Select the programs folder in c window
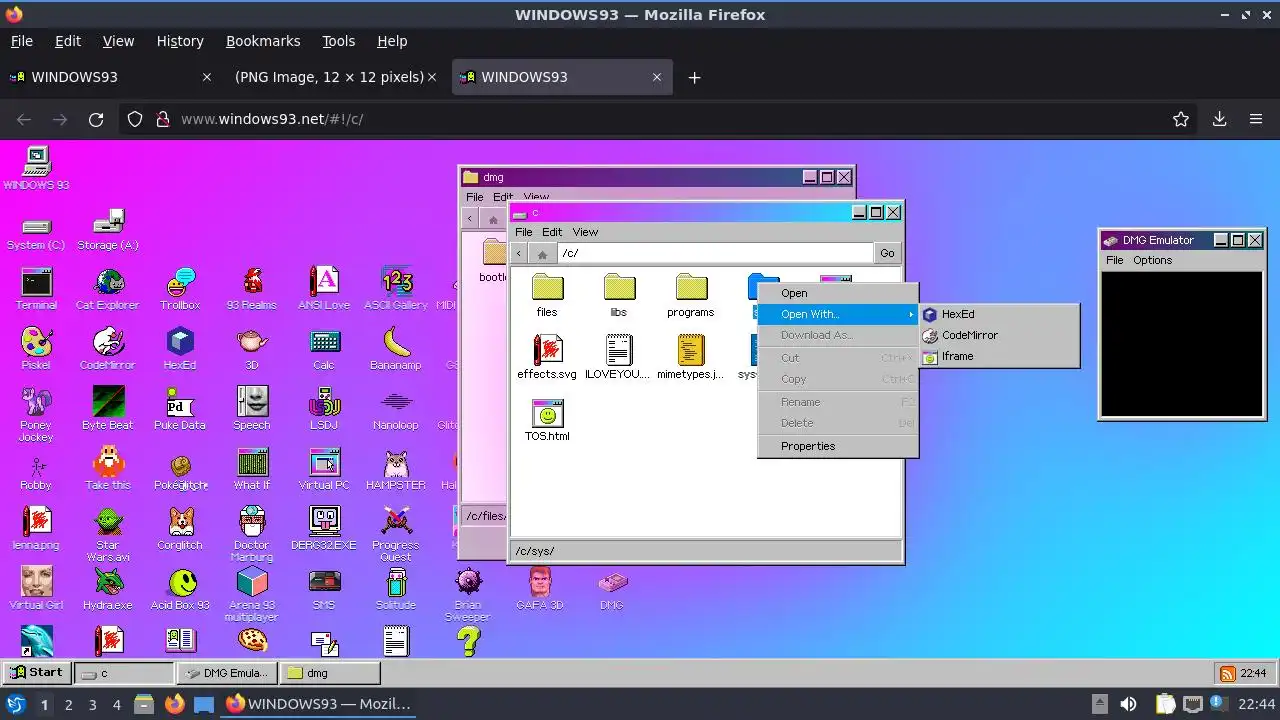Viewport: 1280px width, 720px height. [691, 295]
